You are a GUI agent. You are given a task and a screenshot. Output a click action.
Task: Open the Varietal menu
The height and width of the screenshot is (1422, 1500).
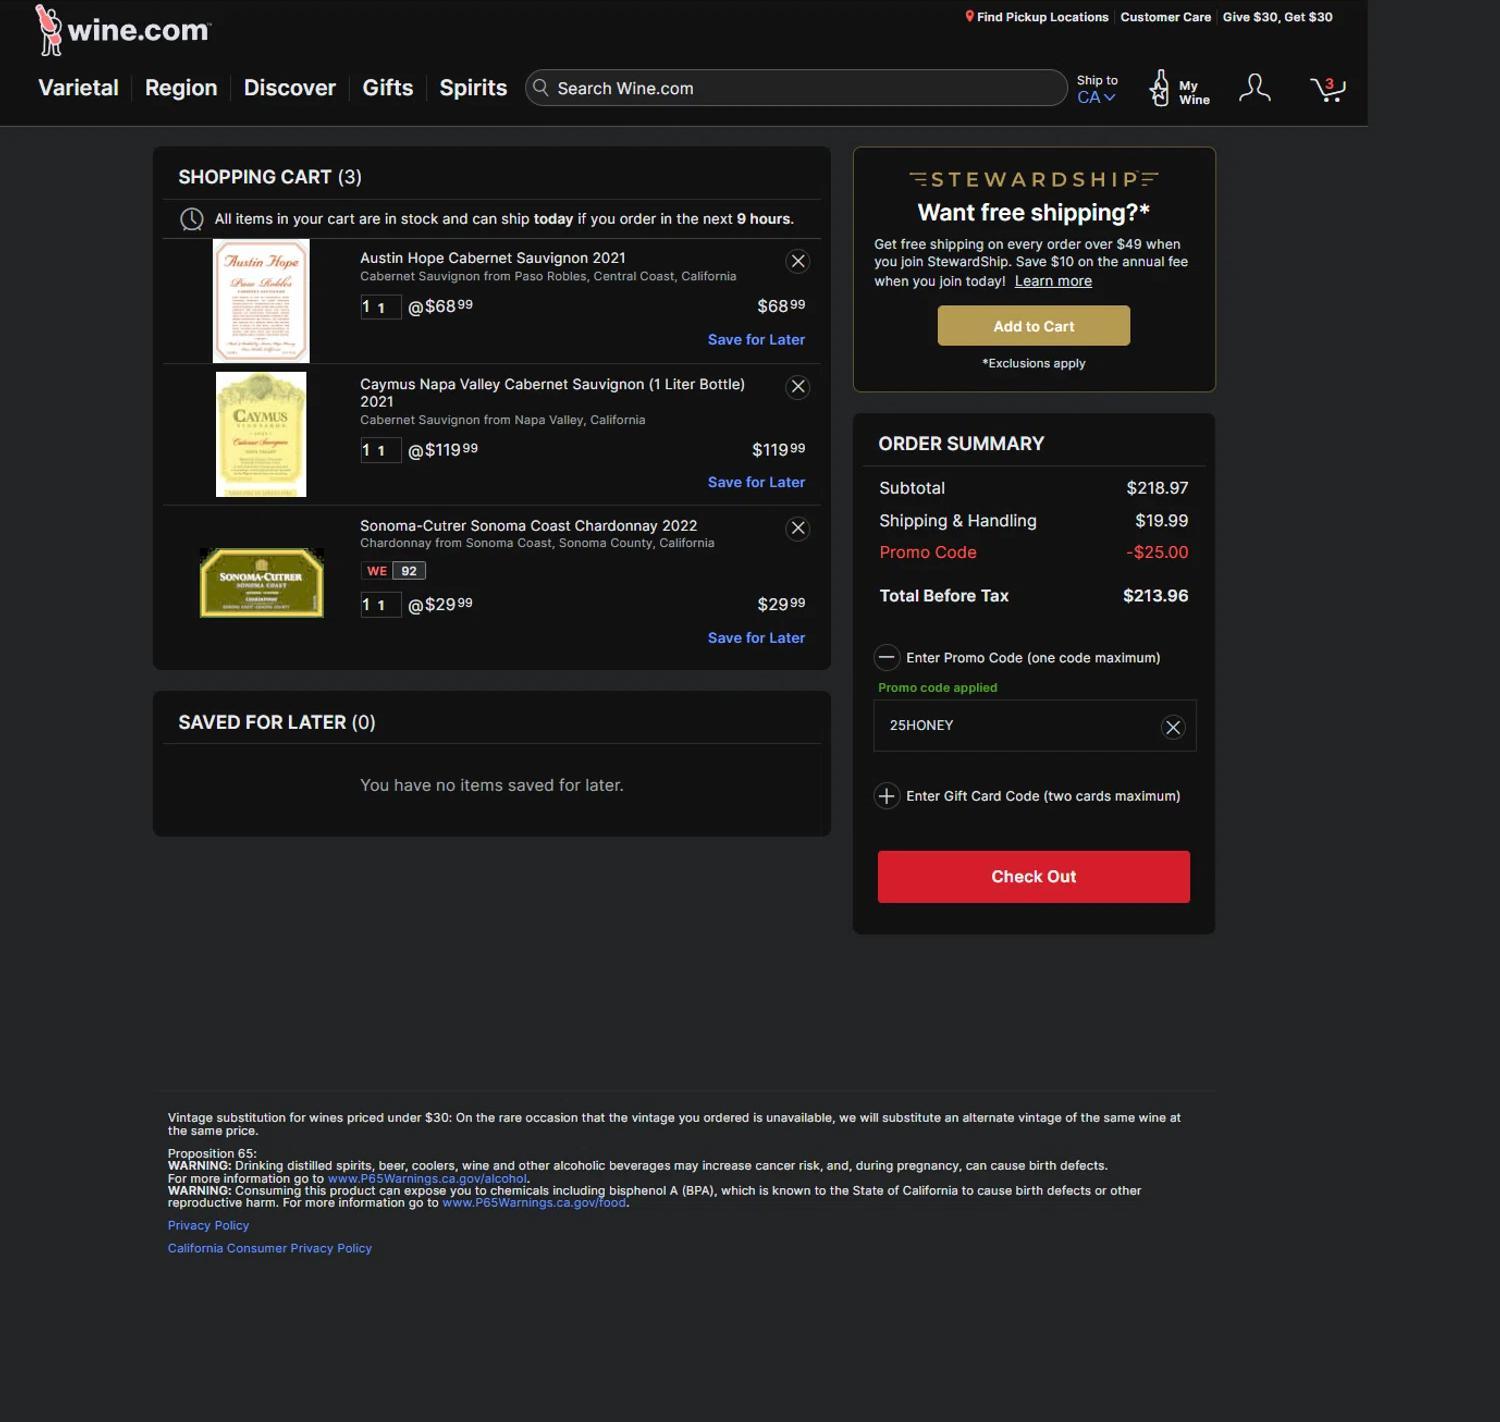tap(78, 88)
